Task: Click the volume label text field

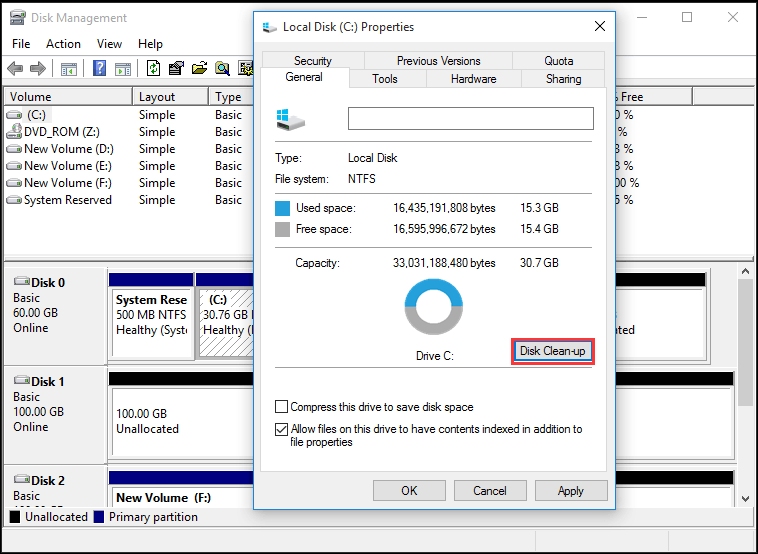Action: point(471,118)
